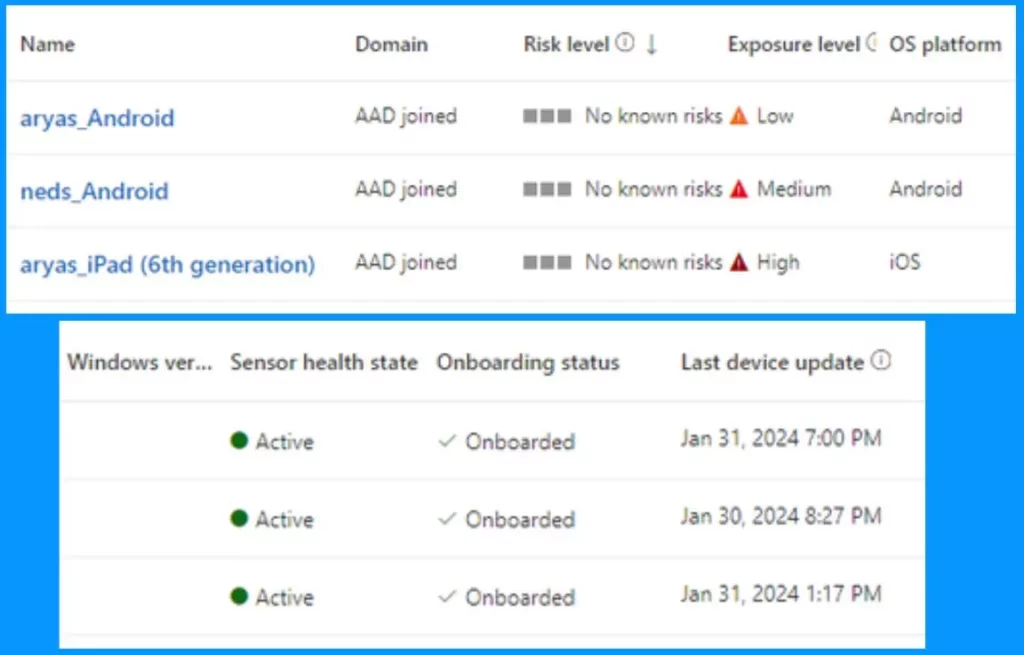The image size is (1024, 655).
Task: Click the Sensor health state column header
Action: pos(324,362)
